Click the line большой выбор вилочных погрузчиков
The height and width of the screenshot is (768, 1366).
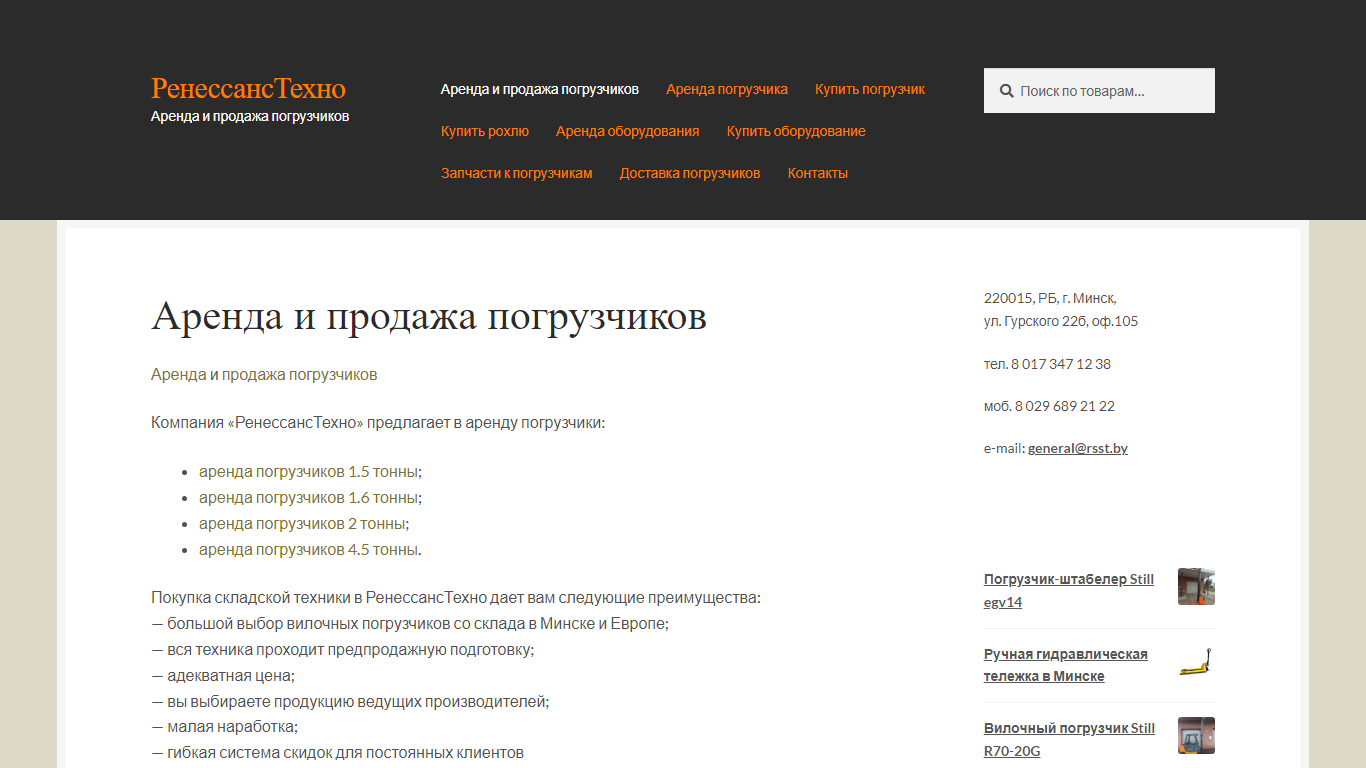tap(410, 623)
